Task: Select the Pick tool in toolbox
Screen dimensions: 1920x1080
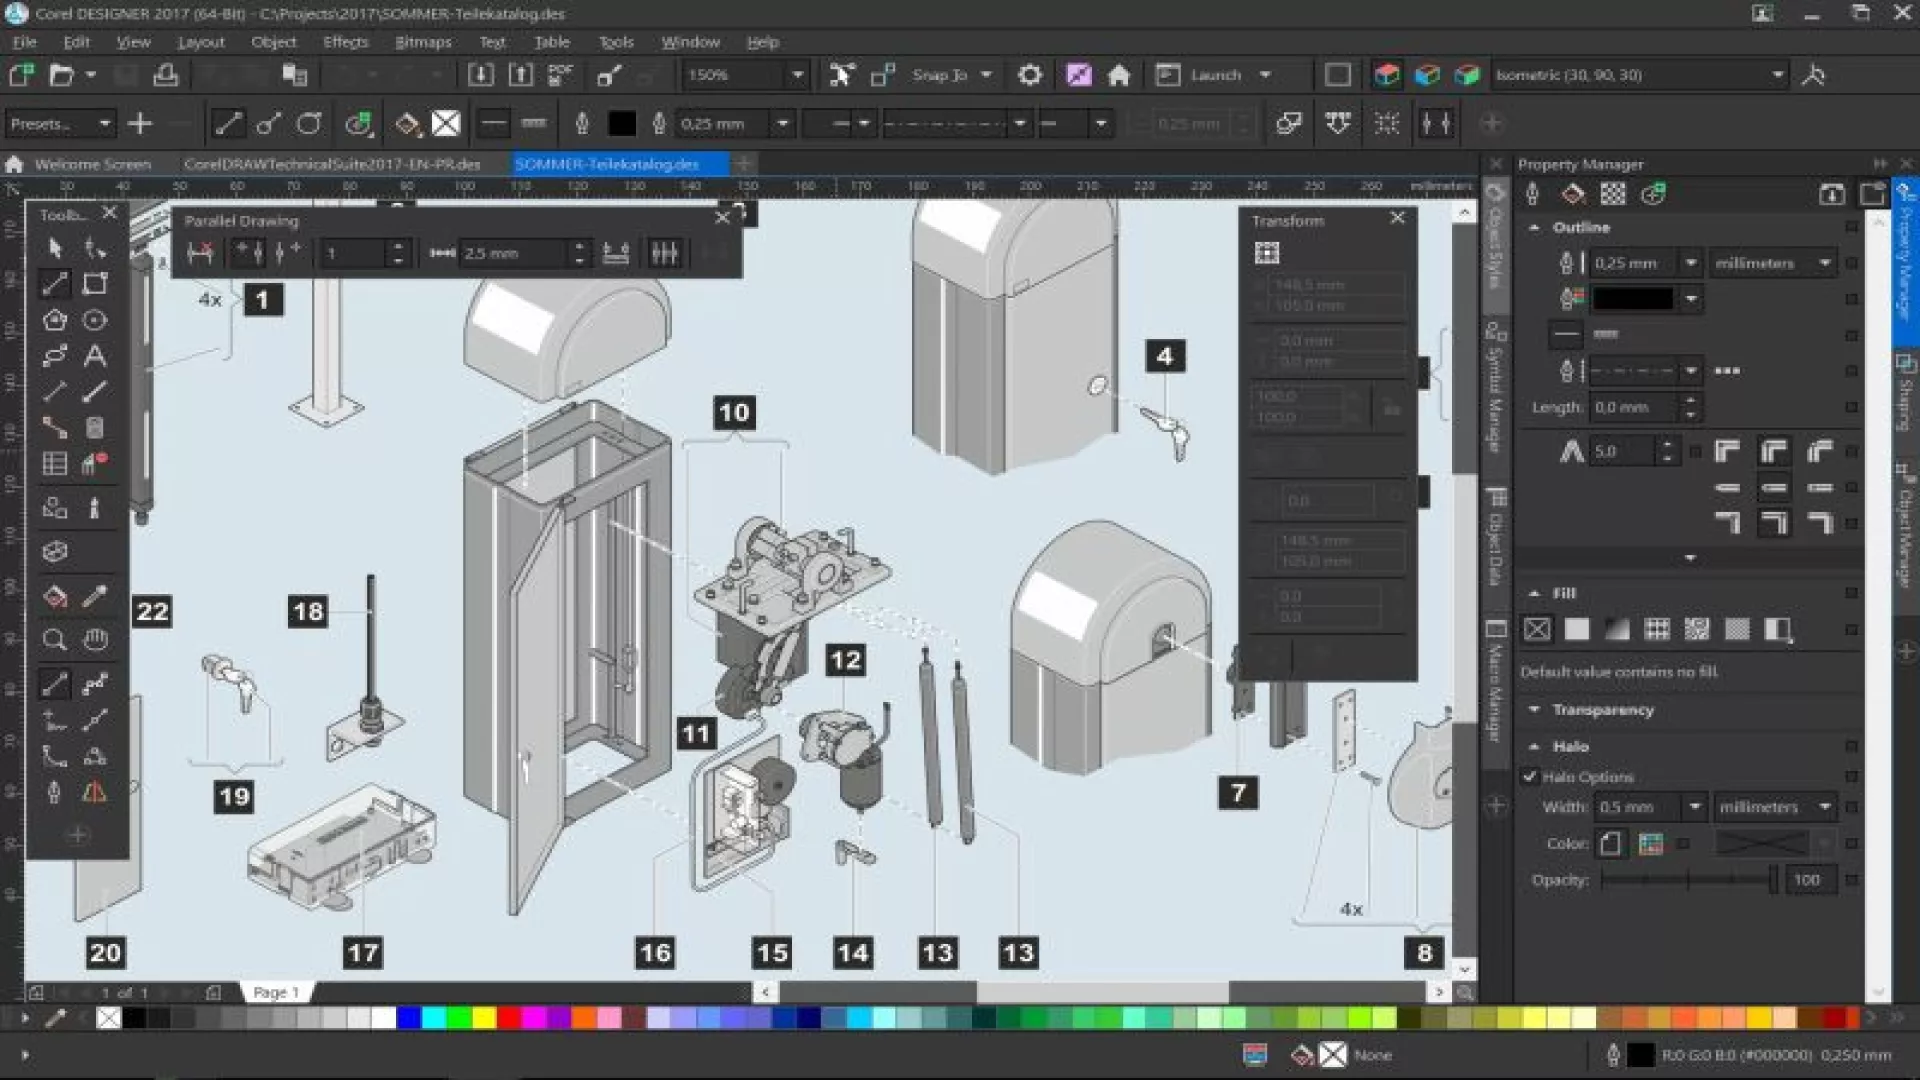Action: [x=55, y=248]
